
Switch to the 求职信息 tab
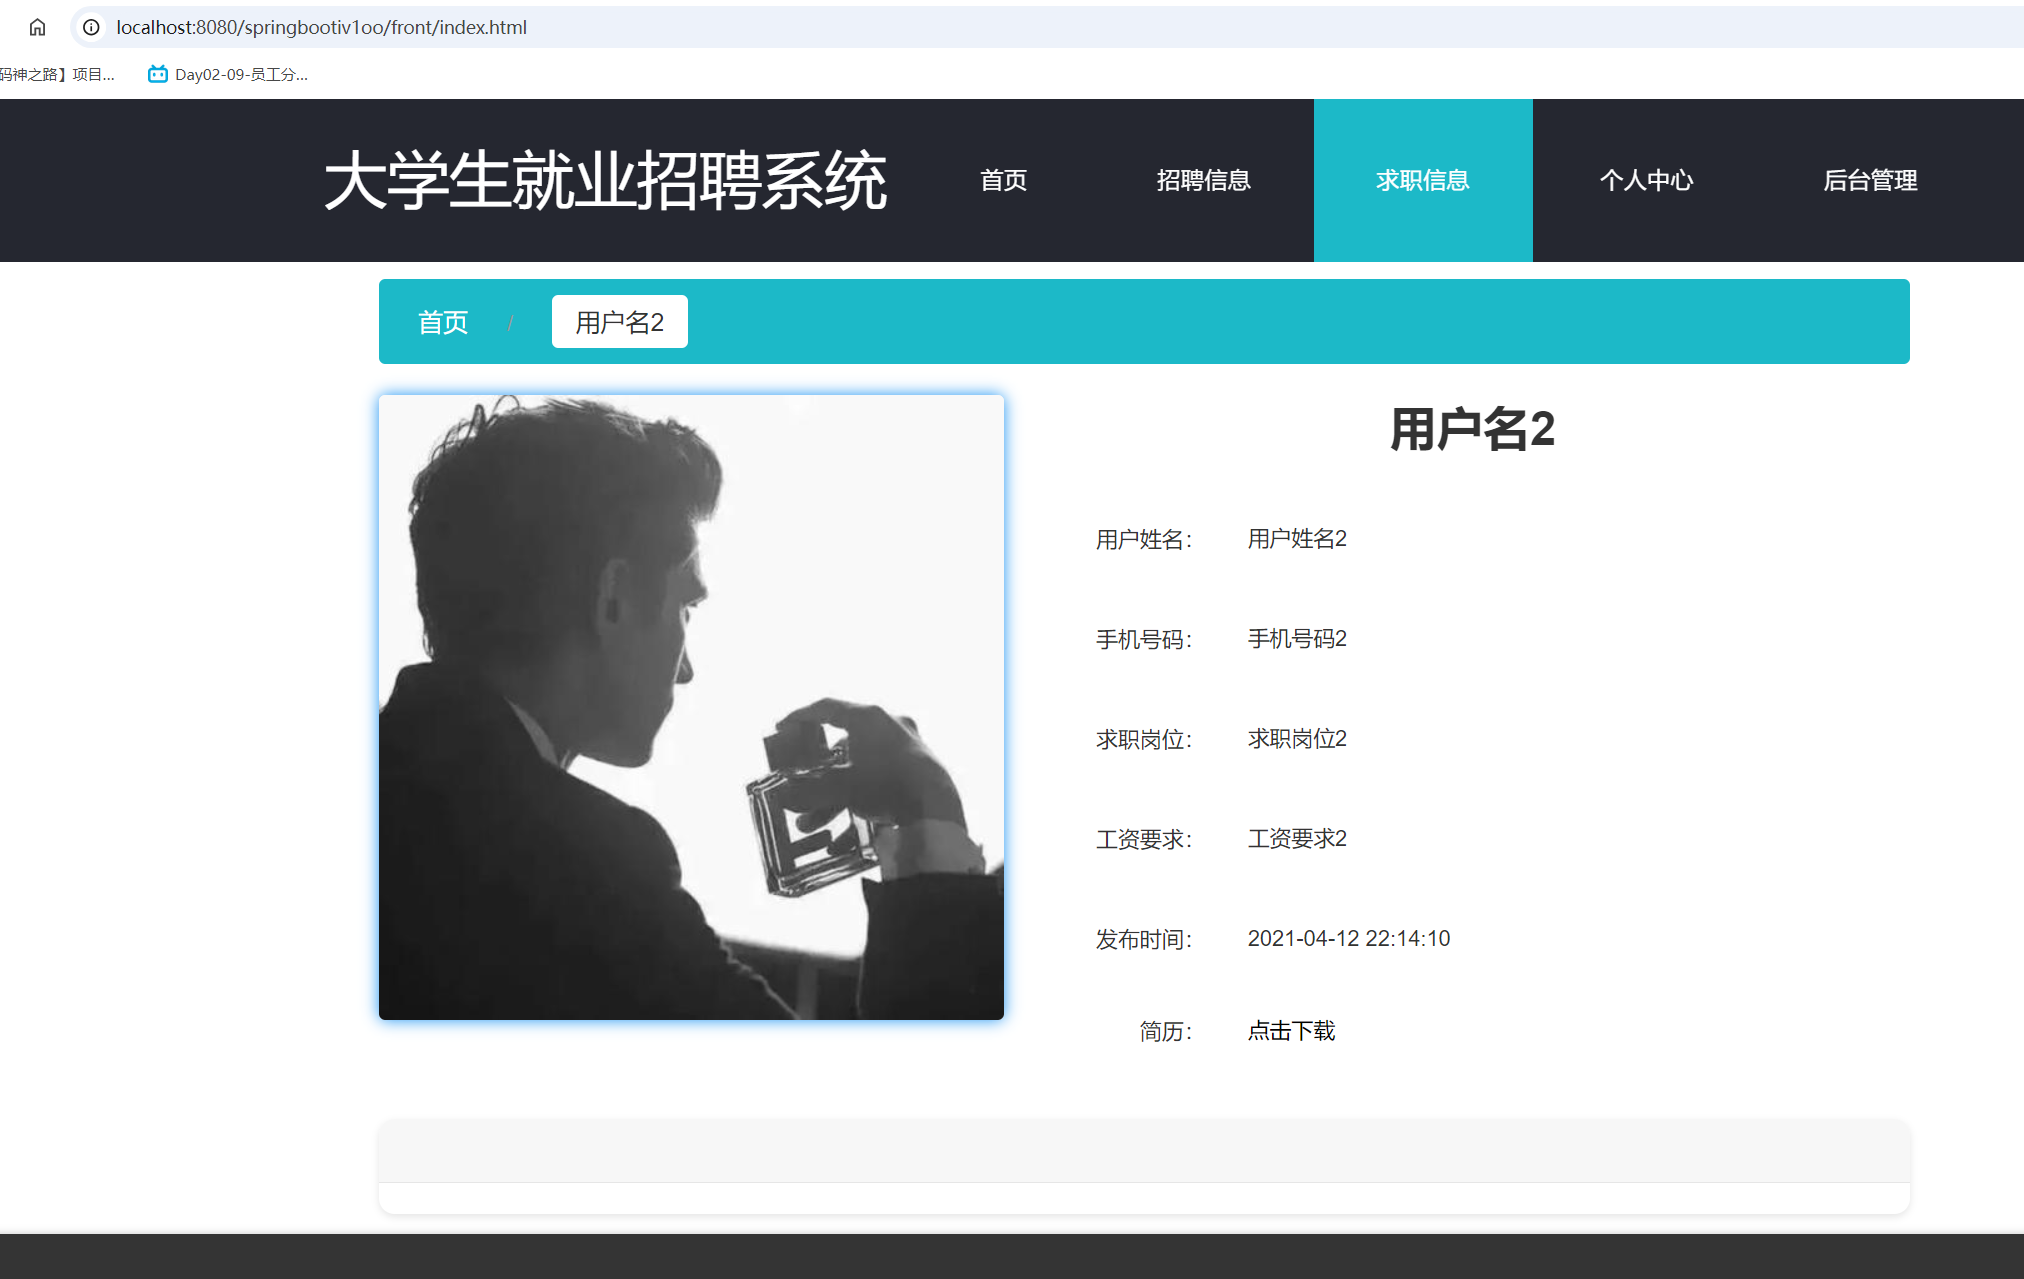1422,180
